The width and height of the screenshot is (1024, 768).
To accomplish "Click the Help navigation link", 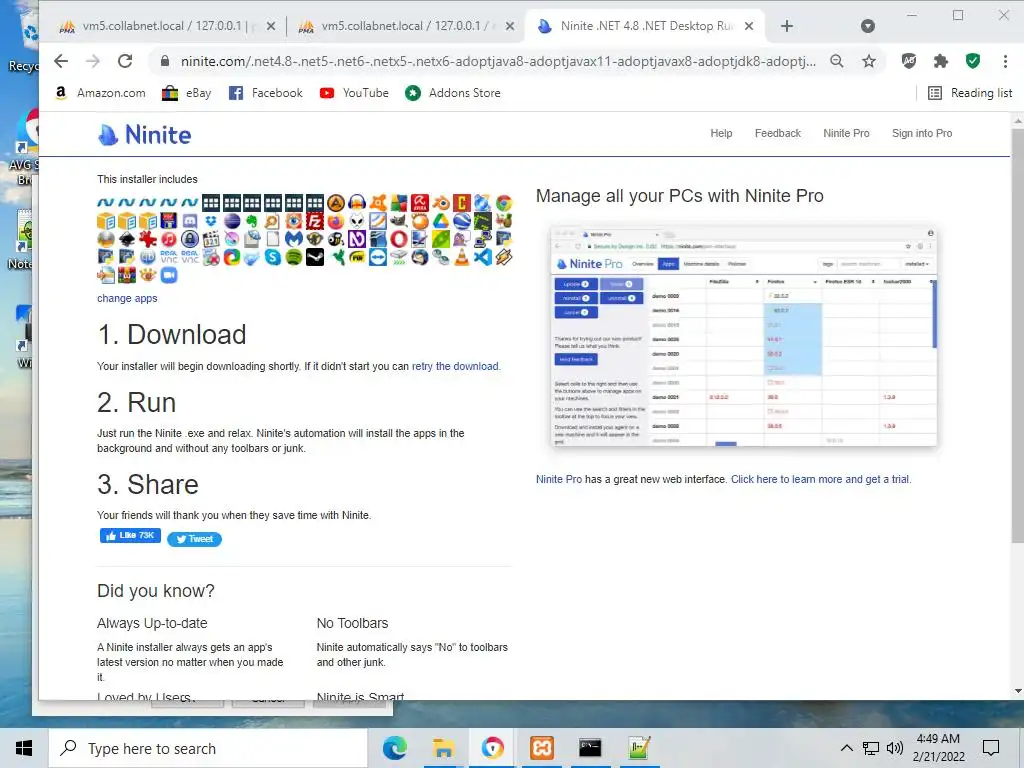I will [721, 133].
